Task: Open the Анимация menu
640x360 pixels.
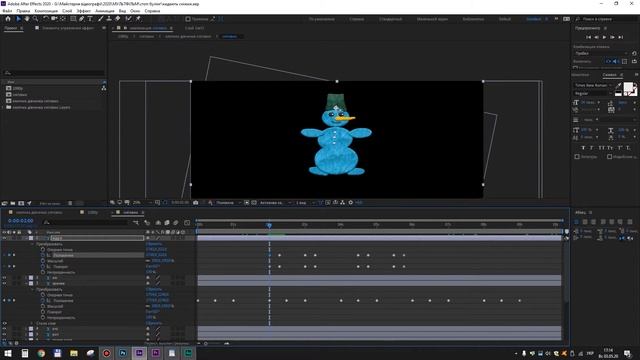Action: (x=104, y=11)
